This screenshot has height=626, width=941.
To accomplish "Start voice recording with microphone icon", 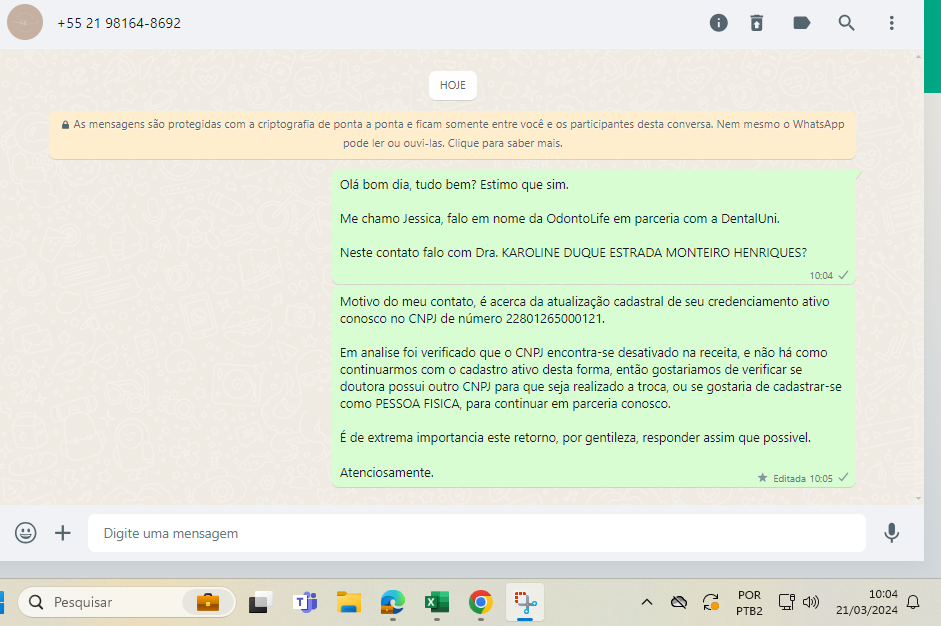I will coord(892,533).
